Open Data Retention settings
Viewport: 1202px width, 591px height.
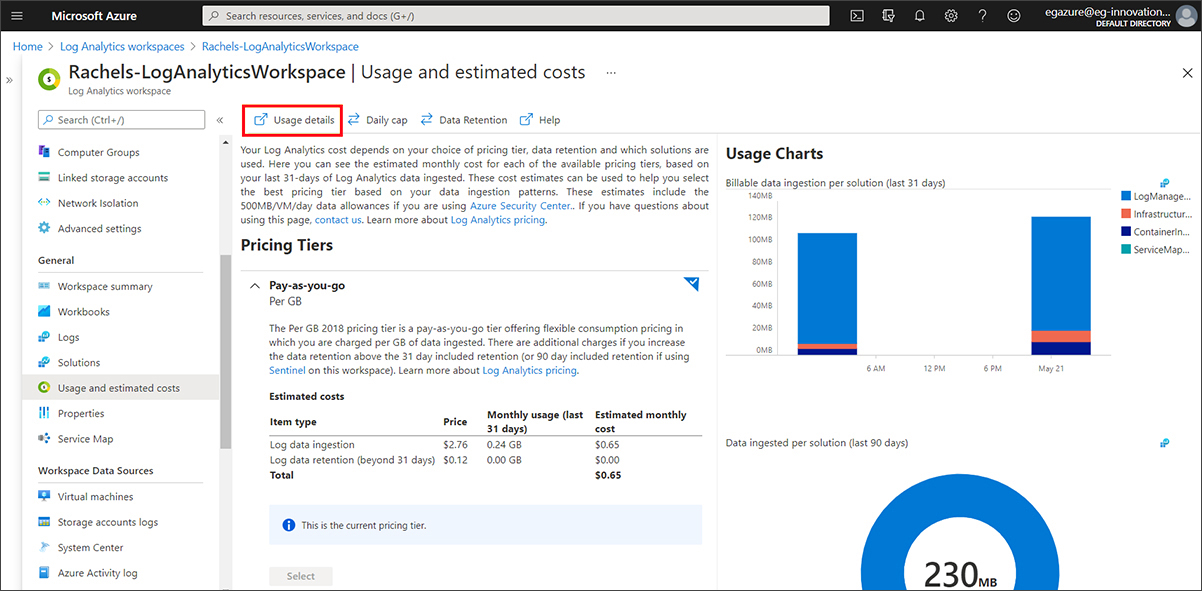[463, 120]
